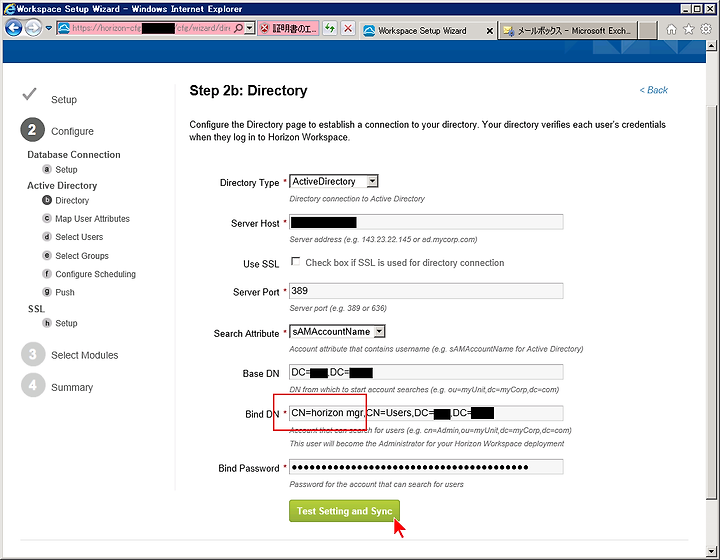This screenshot has width=720, height=560.
Task: Click the scrollbar up arrow
Action: tap(711, 45)
